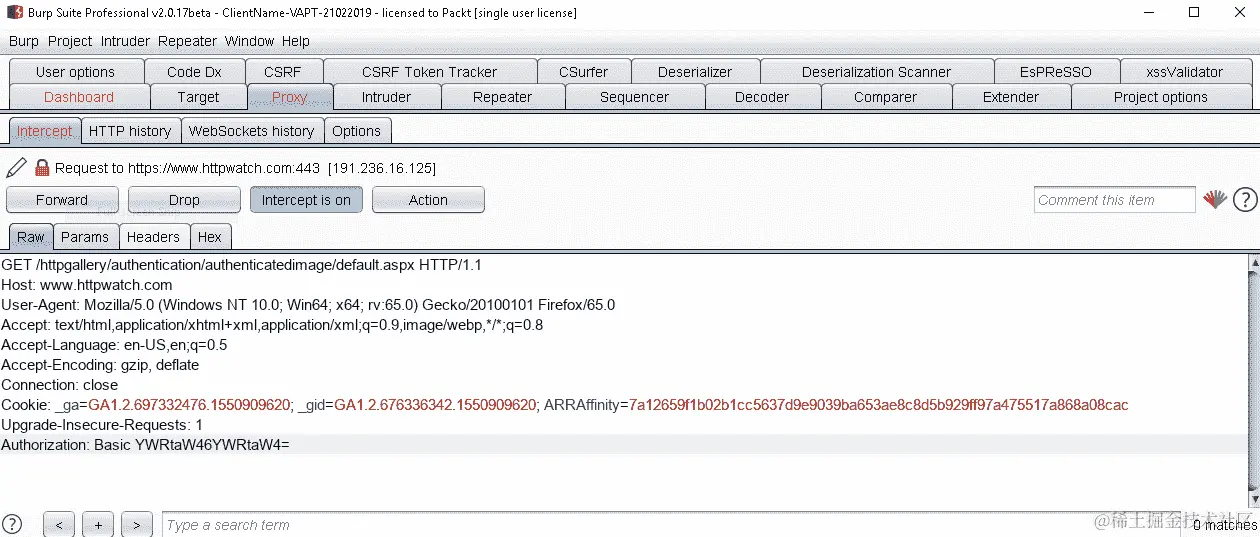Switch to the Params view tab
The height and width of the screenshot is (537, 1260).
point(85,237)
